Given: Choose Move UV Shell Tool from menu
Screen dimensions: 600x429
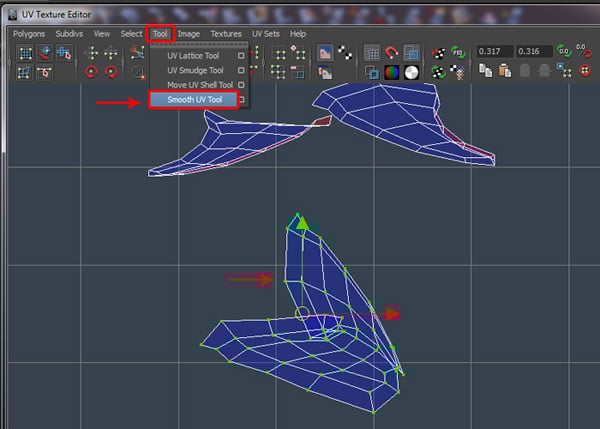Looking at the screenshot, I should [200, 85].
